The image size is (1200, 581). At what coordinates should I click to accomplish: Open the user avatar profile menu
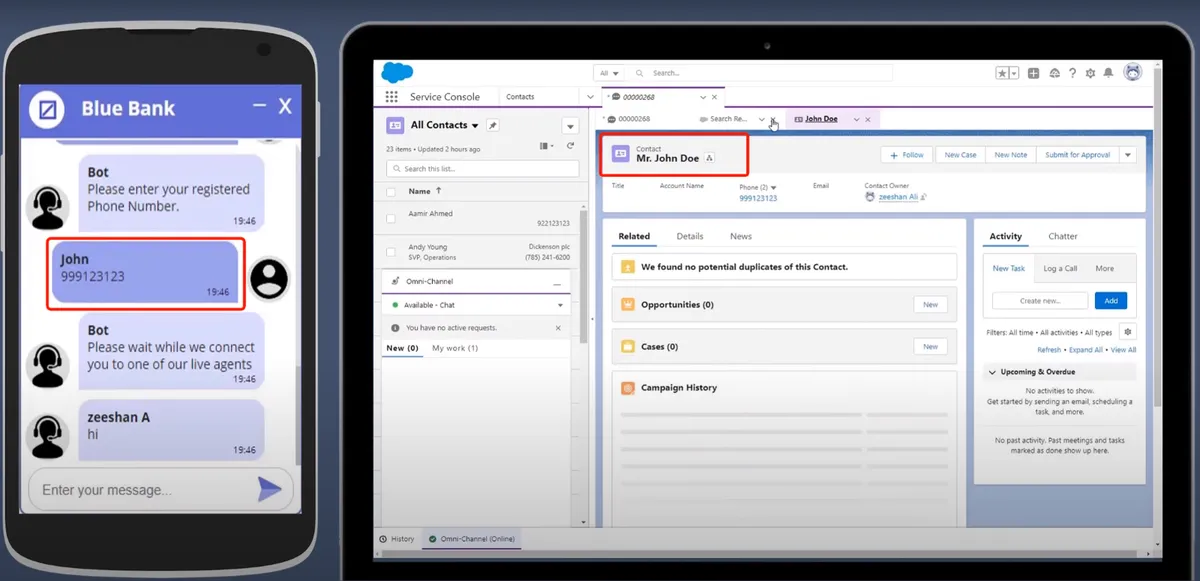(x=1132, y=72)
